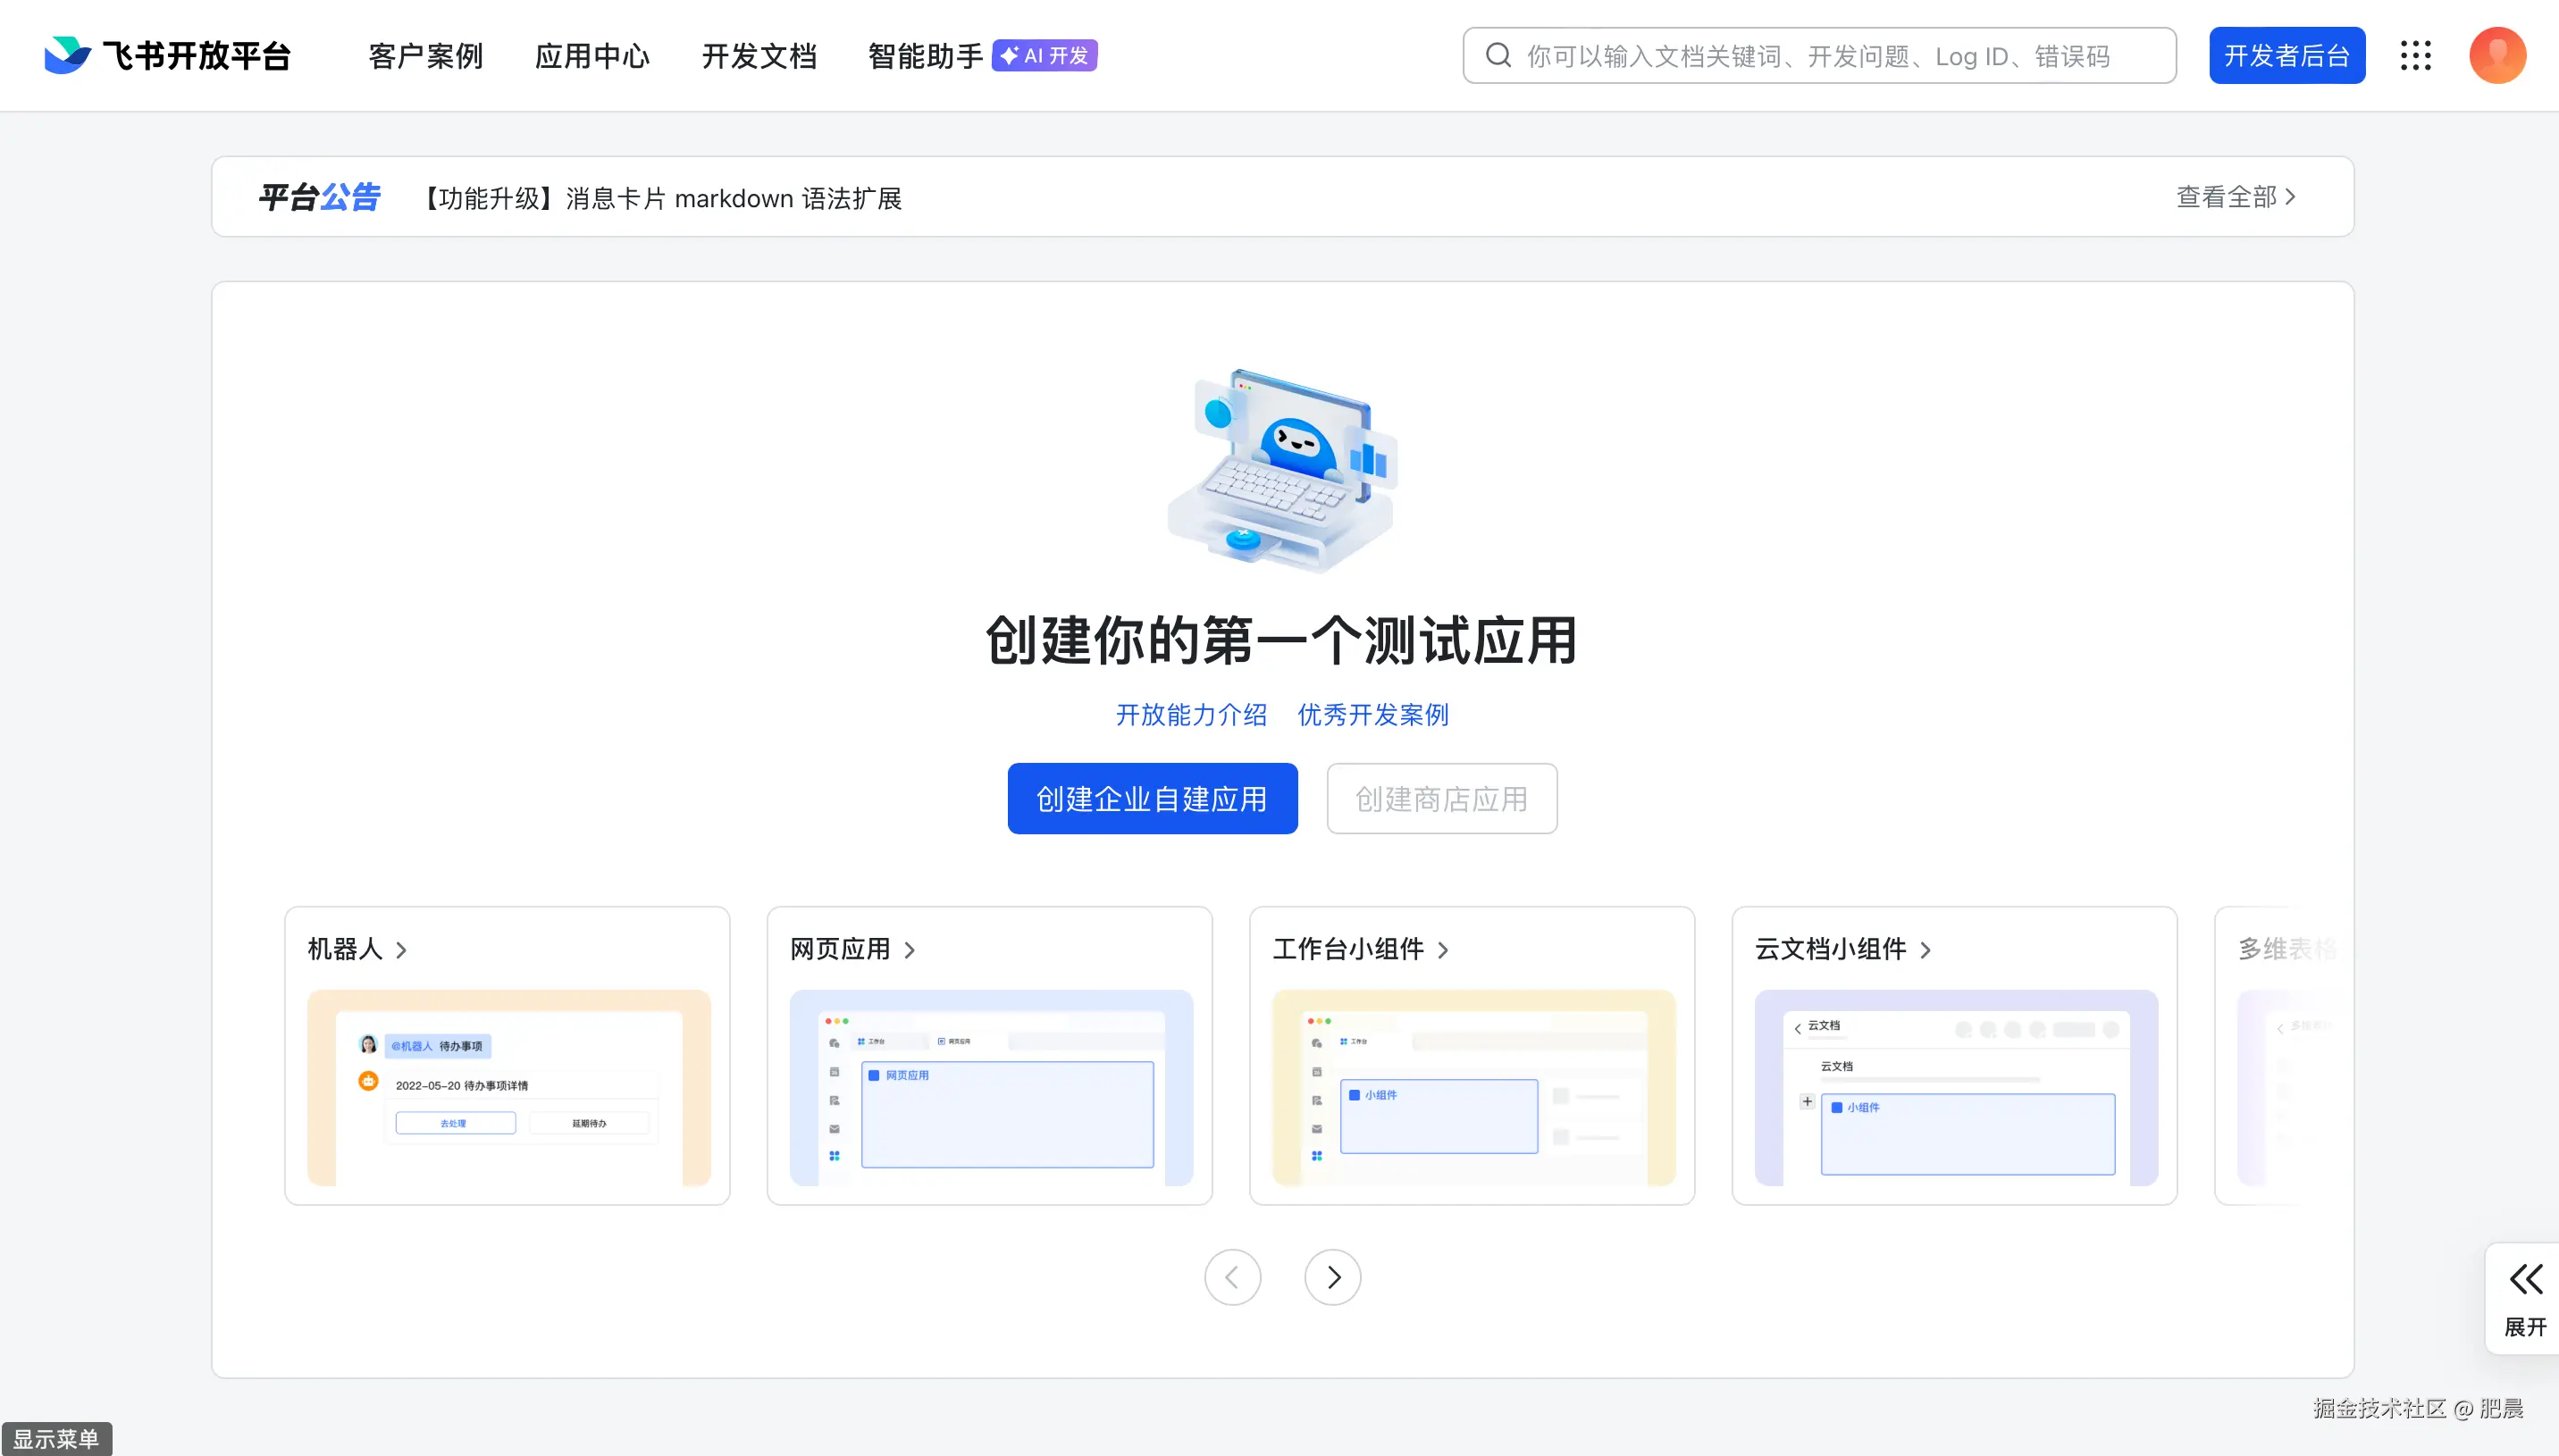Image resolution: width=2559 pixels, height=1456 pixels.
Task: Open the user avatar menu
Action: [2497, 55]
